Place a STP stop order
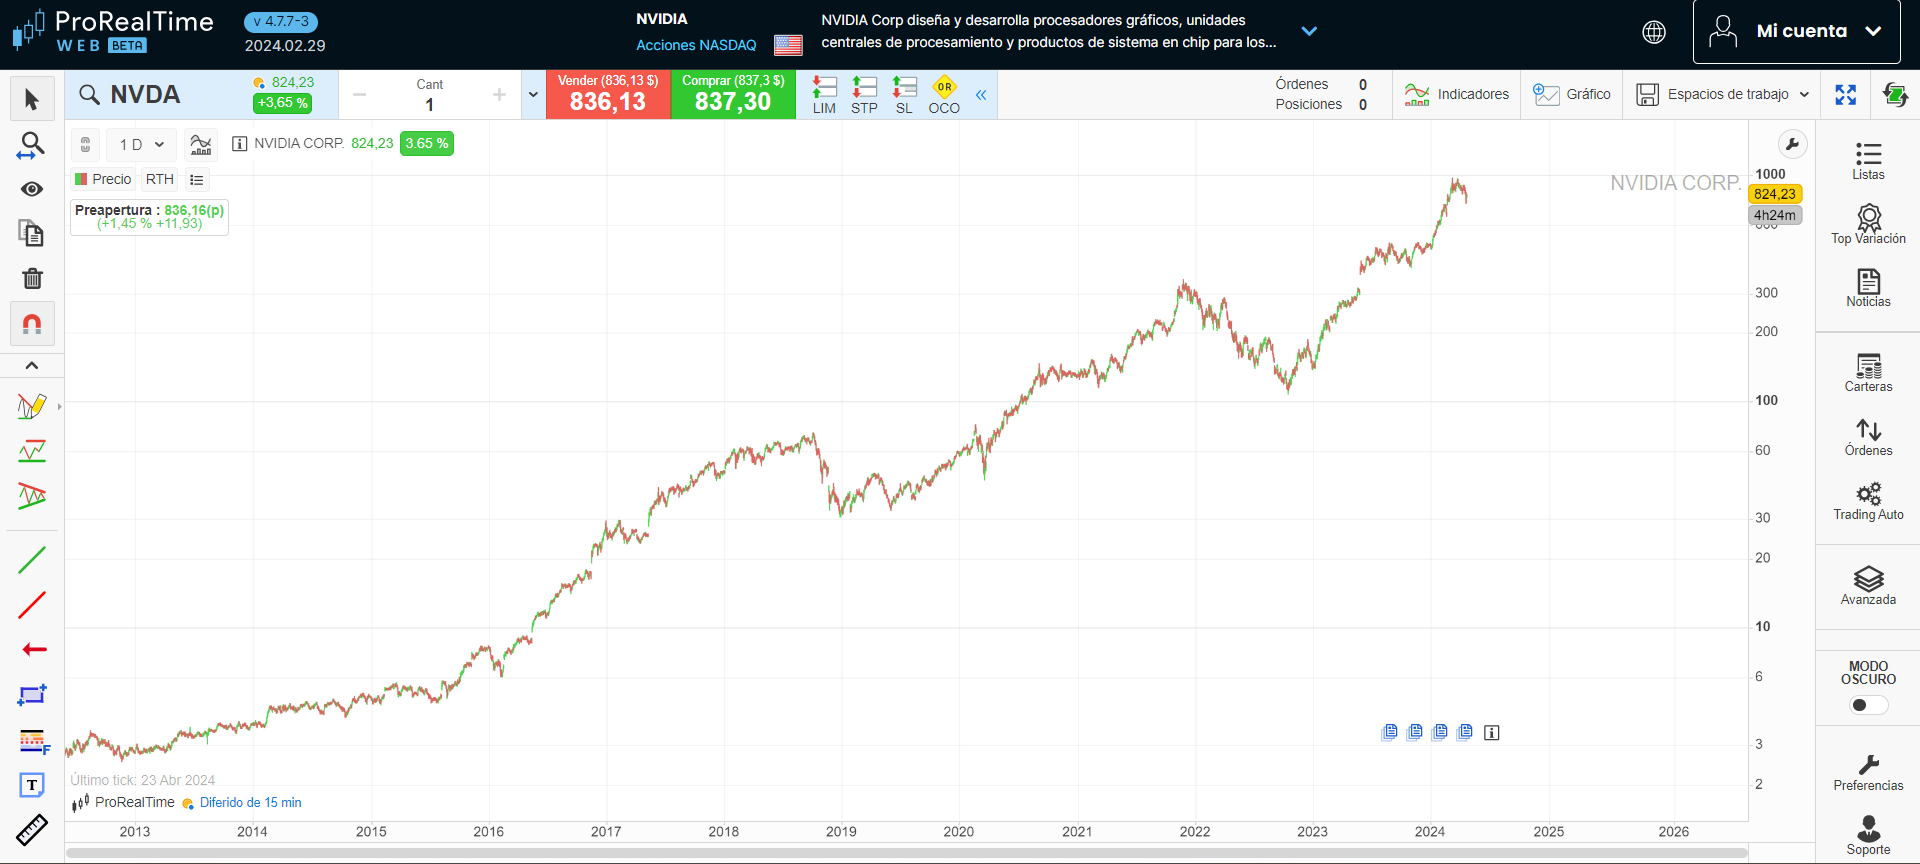Image resolution: width=1920 pixels, height=864 pixels. tap(864, 95)
